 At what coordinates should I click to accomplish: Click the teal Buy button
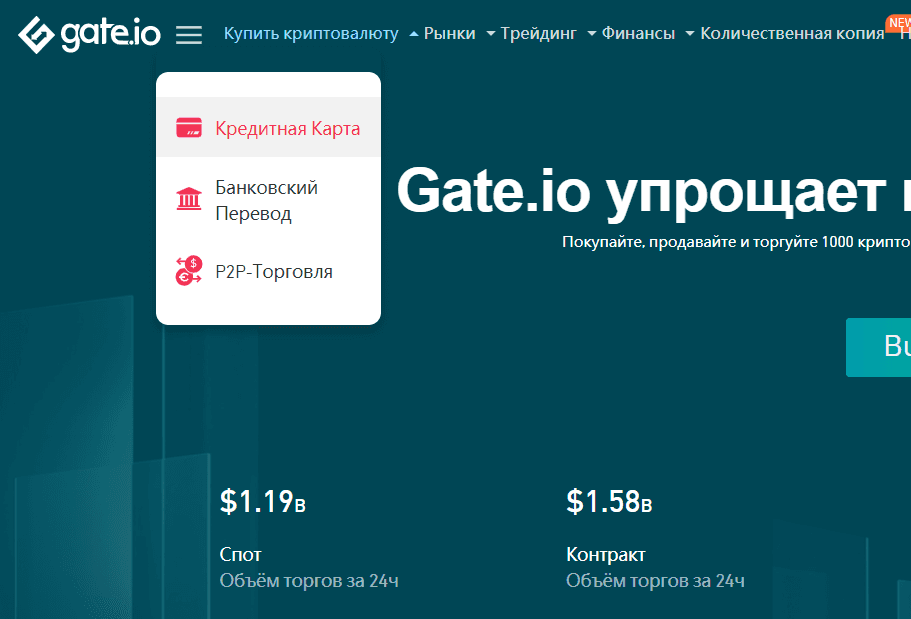click(878, 347)
